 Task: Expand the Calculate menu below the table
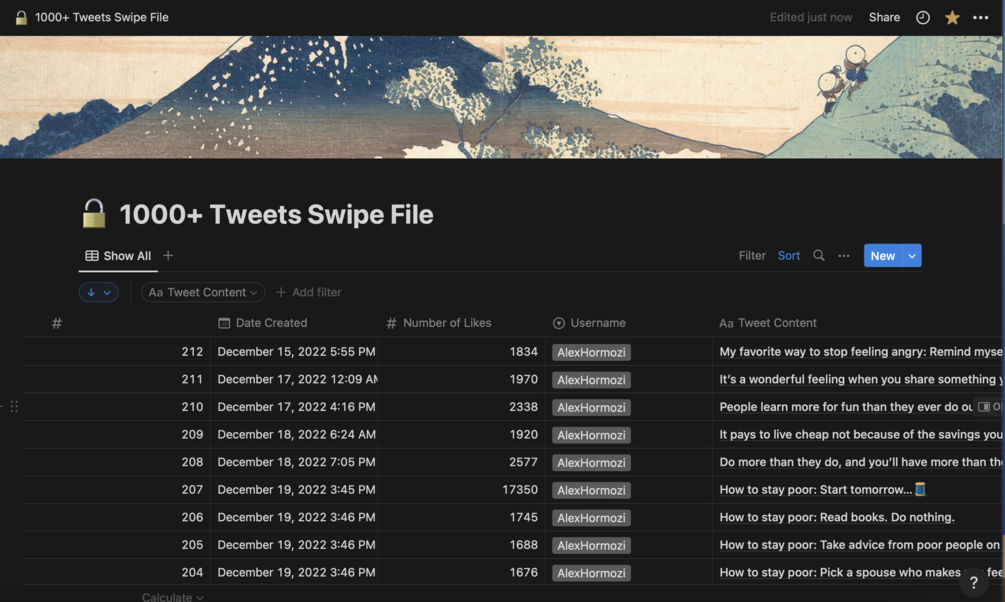173,597
